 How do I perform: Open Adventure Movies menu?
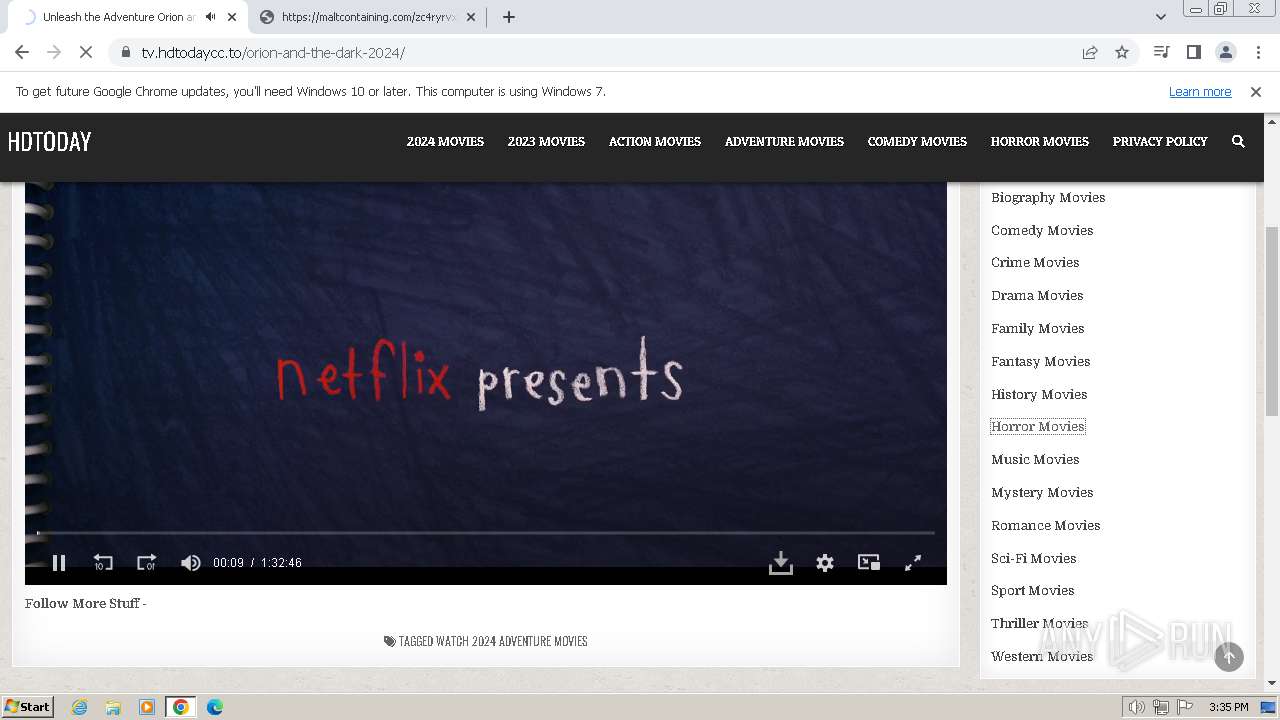[x=784, y=142]
